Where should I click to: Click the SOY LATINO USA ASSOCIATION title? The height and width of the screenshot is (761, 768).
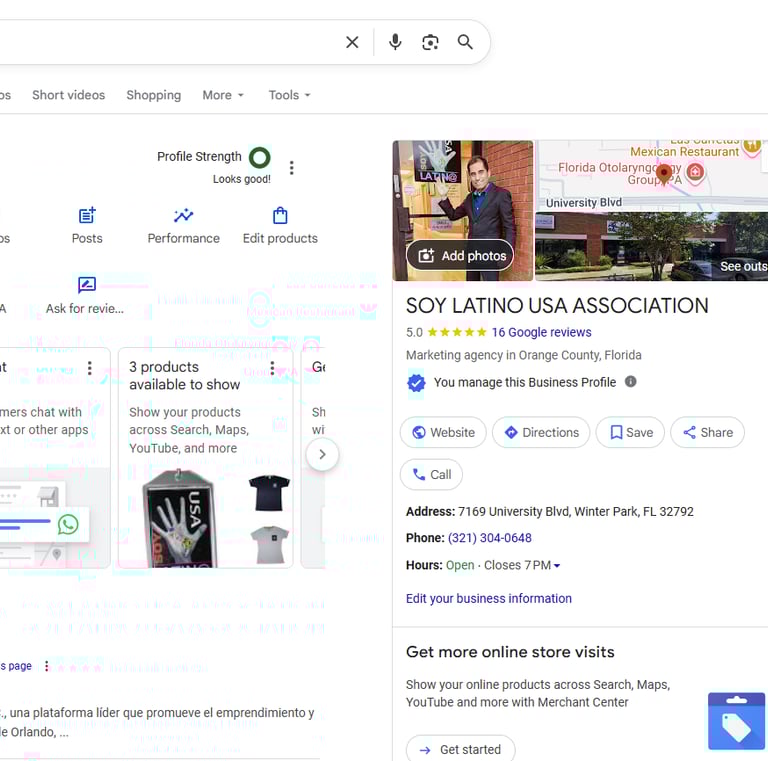[x=557, y=306]
